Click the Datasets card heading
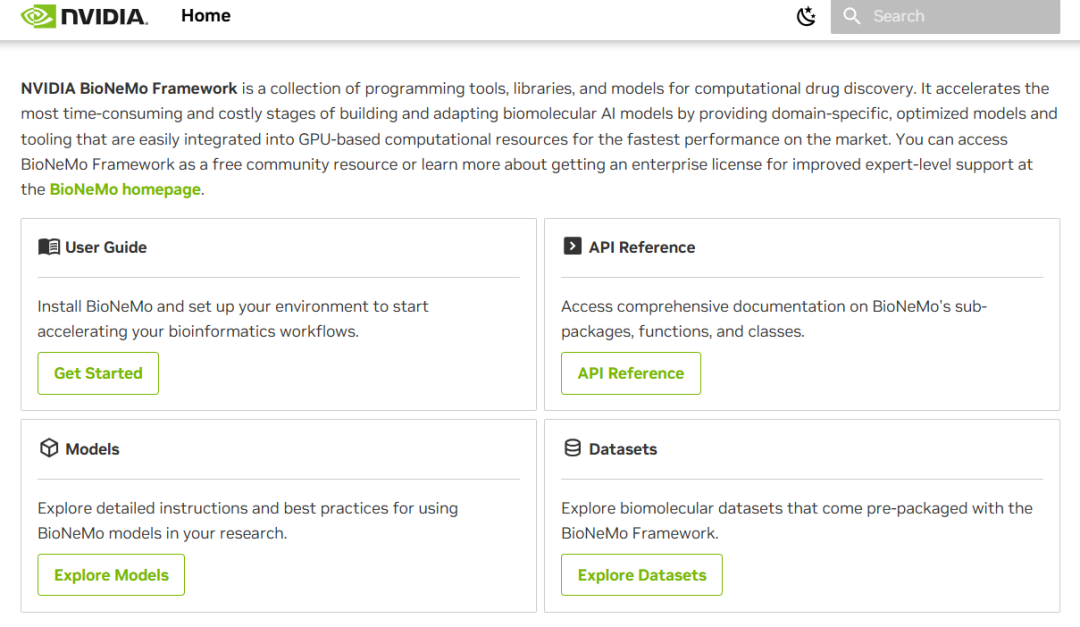 point(623,449)
